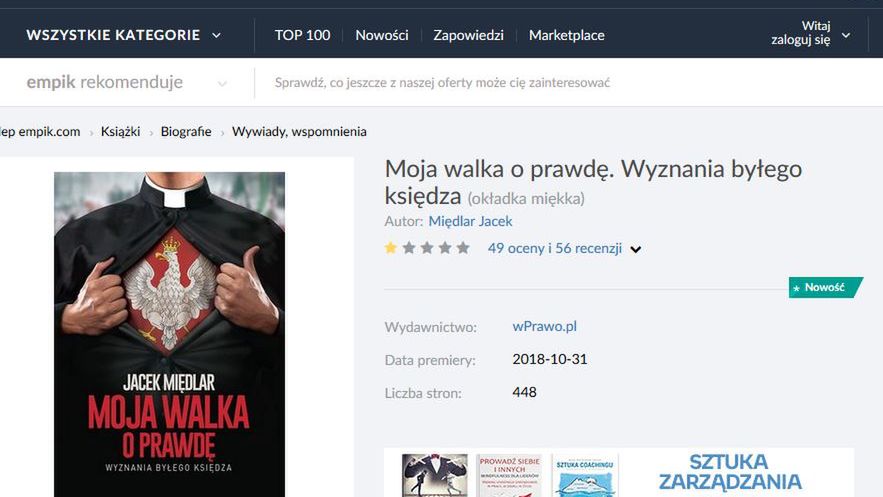Go to the Nowości section
Image resolution: width=883 pixels, height=497 pixels.
point(382,35)
